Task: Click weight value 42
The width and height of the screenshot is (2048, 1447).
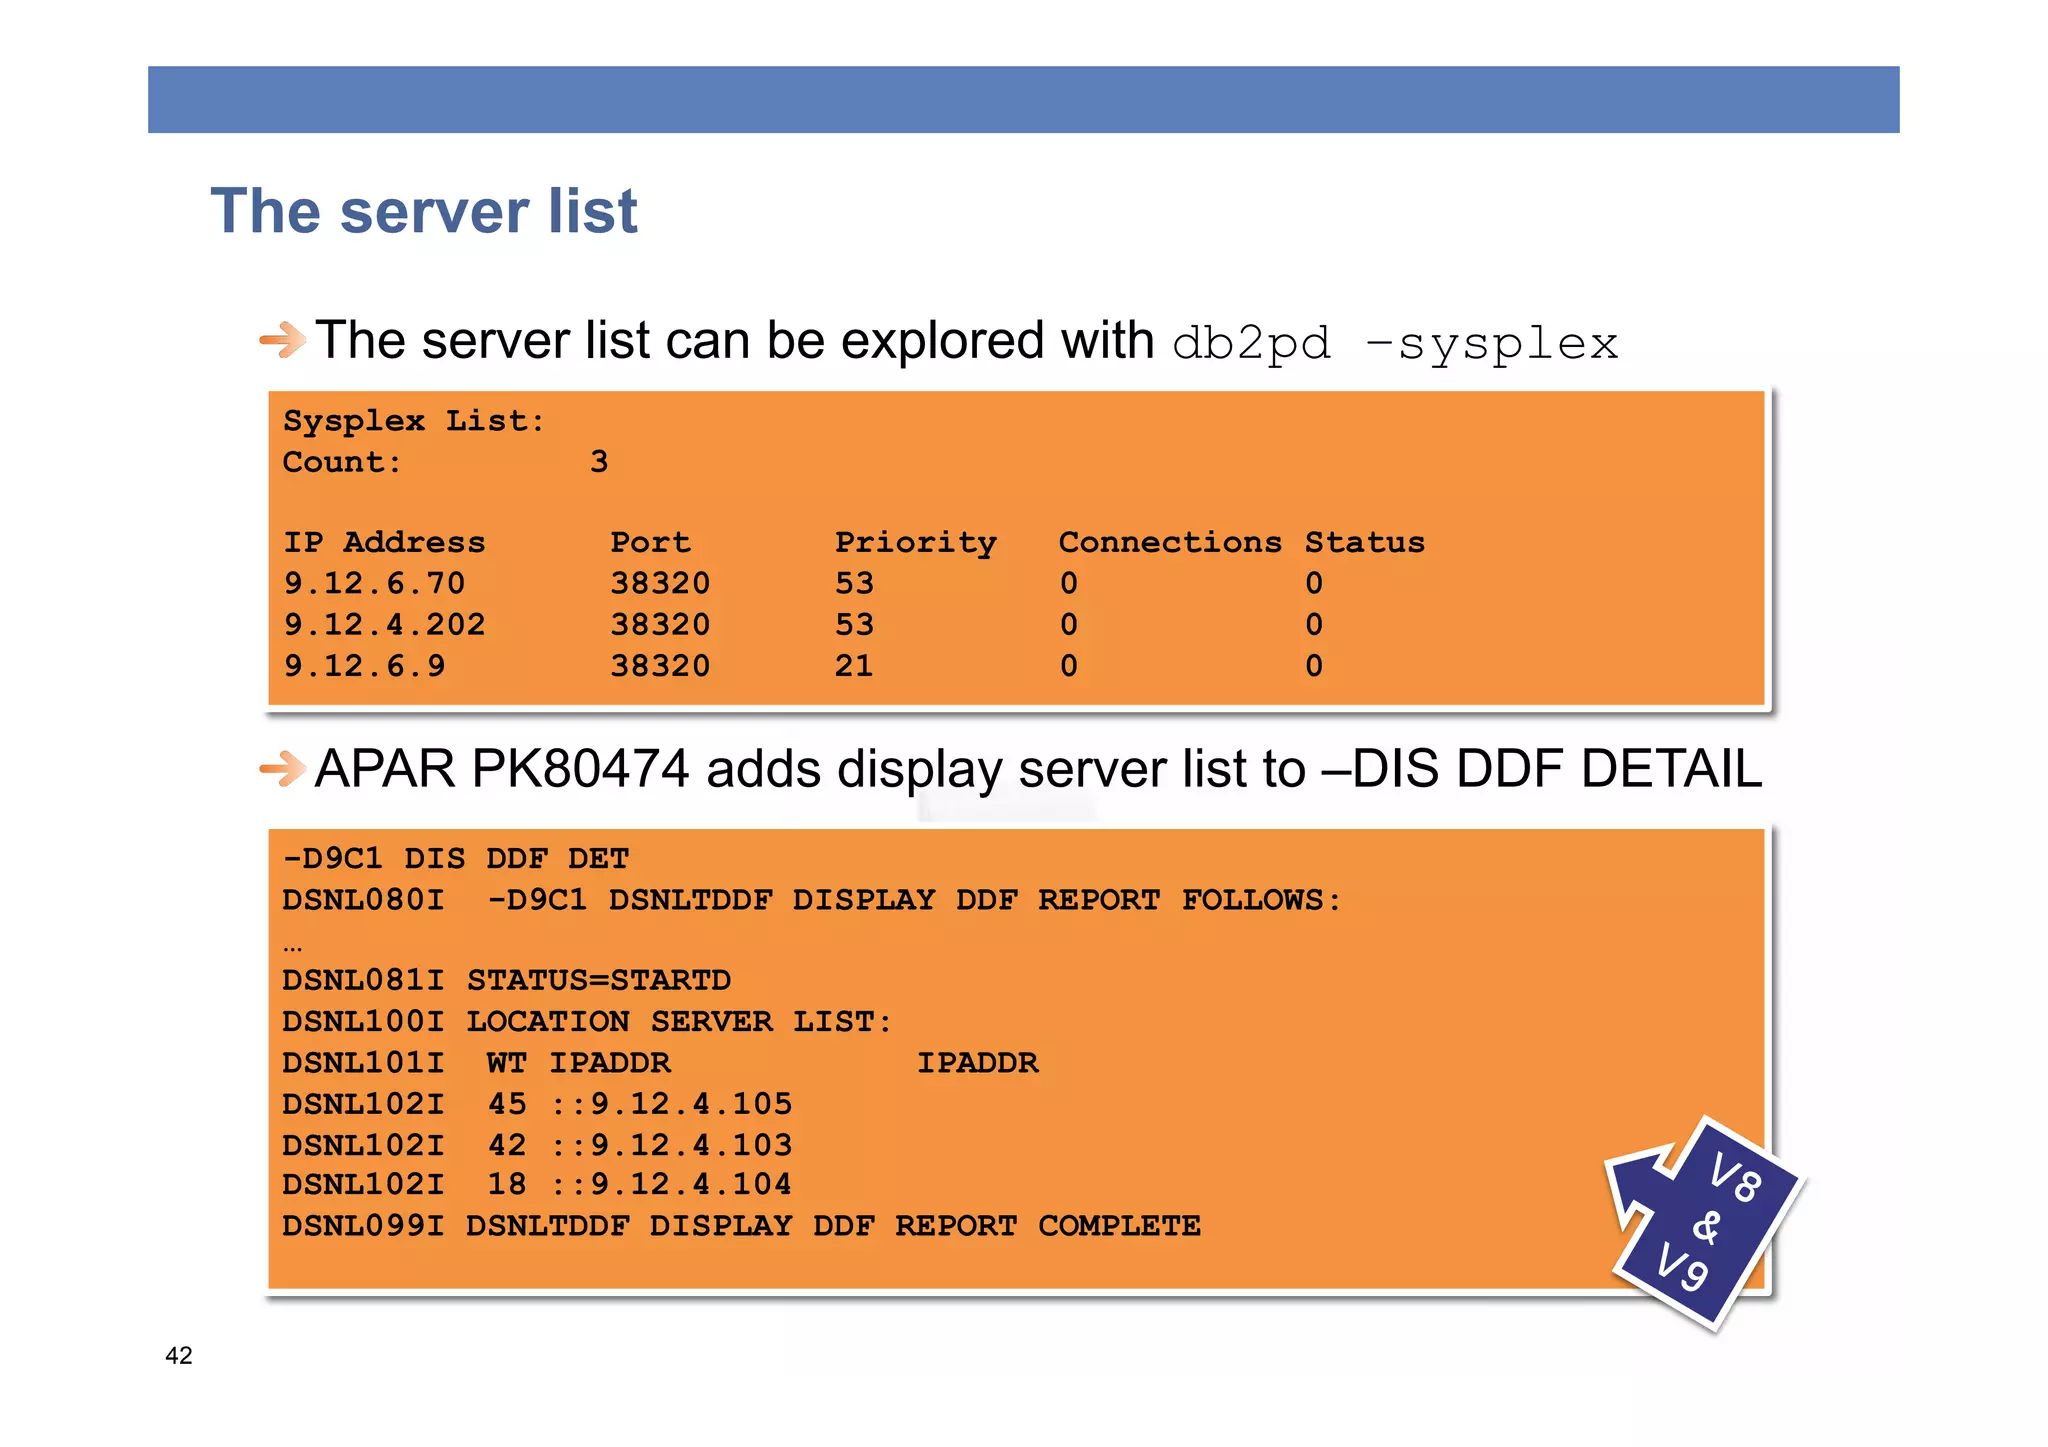Action: 507,1144
